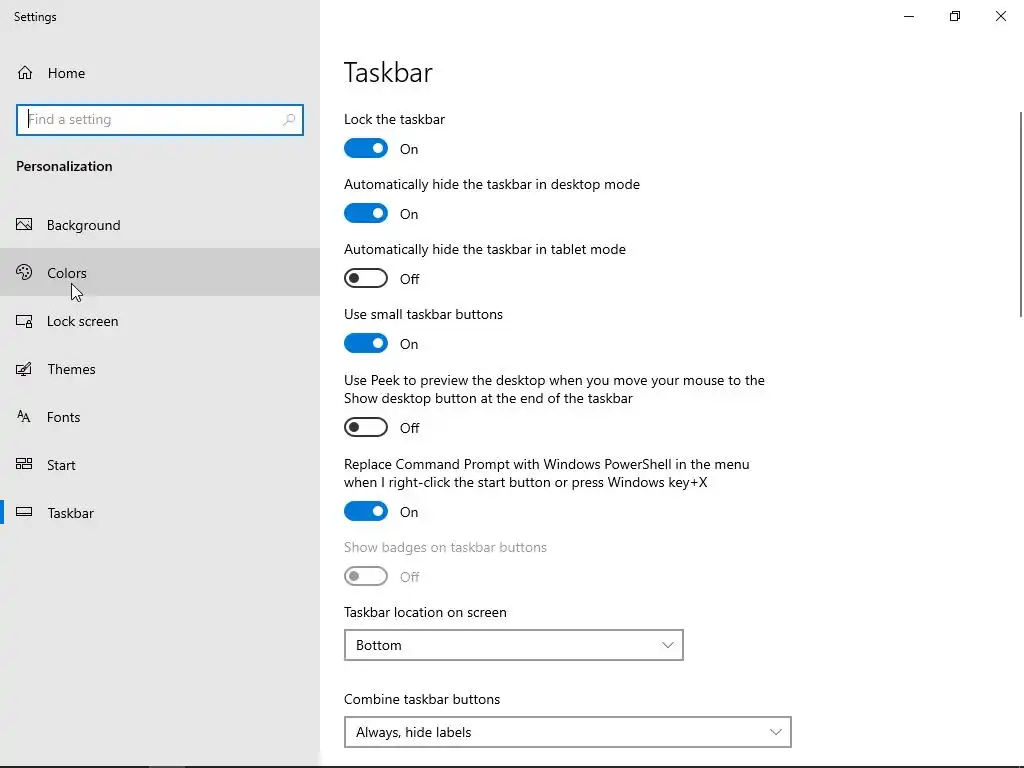Click the Start tiles icon

(25, 465)
